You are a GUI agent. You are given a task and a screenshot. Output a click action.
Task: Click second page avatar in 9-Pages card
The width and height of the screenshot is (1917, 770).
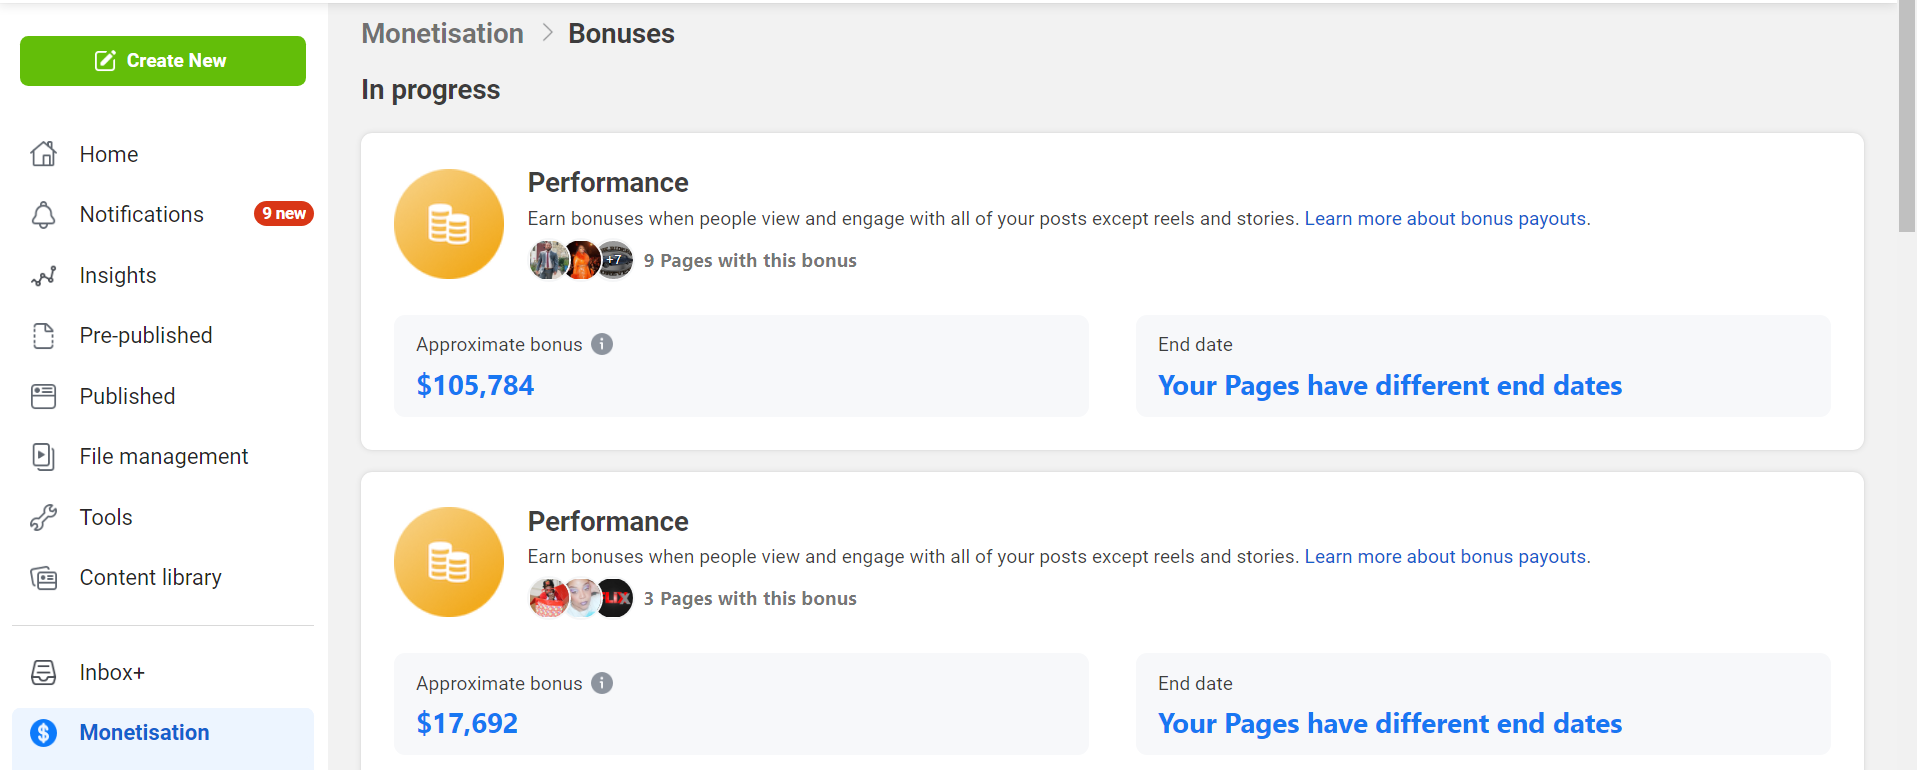click(x=583, y=260)
